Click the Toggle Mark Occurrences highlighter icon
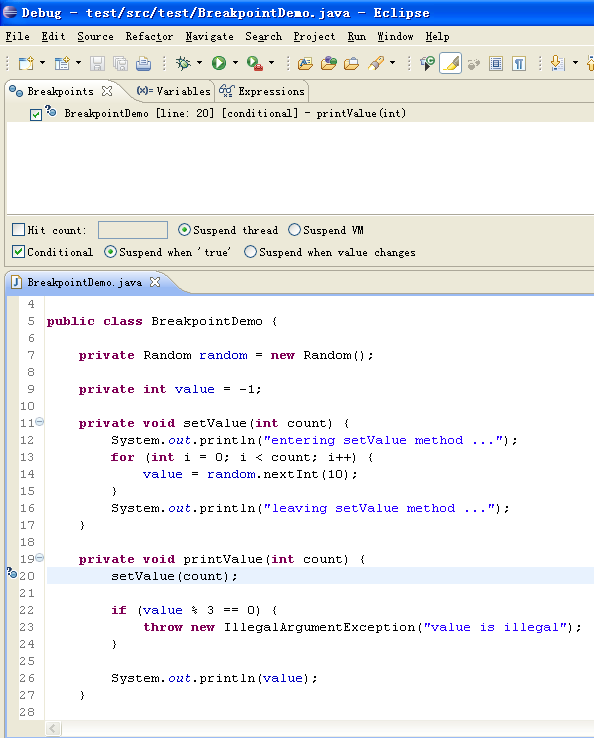Viewport: 594px width, 738px height. click(x=450, y=63)
